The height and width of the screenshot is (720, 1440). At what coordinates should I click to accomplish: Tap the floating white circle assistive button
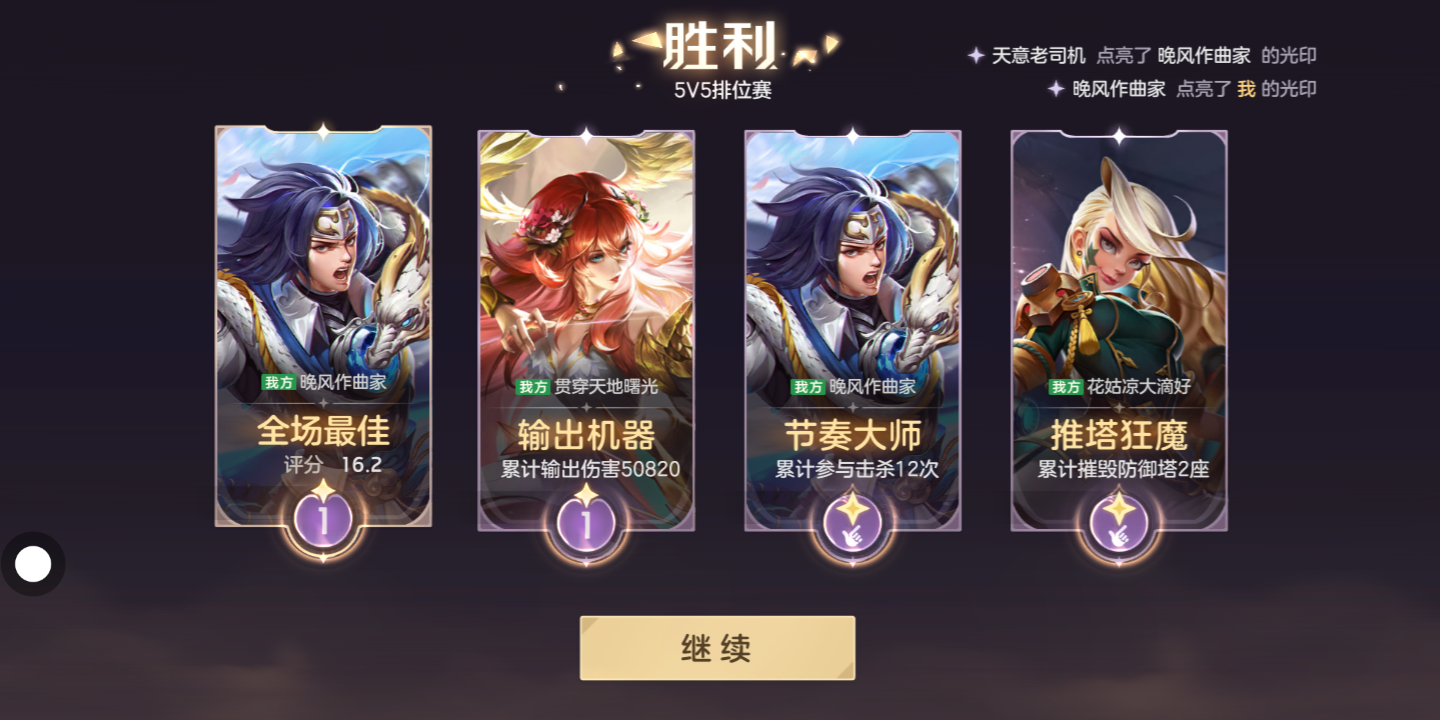[x=33, y=564]
